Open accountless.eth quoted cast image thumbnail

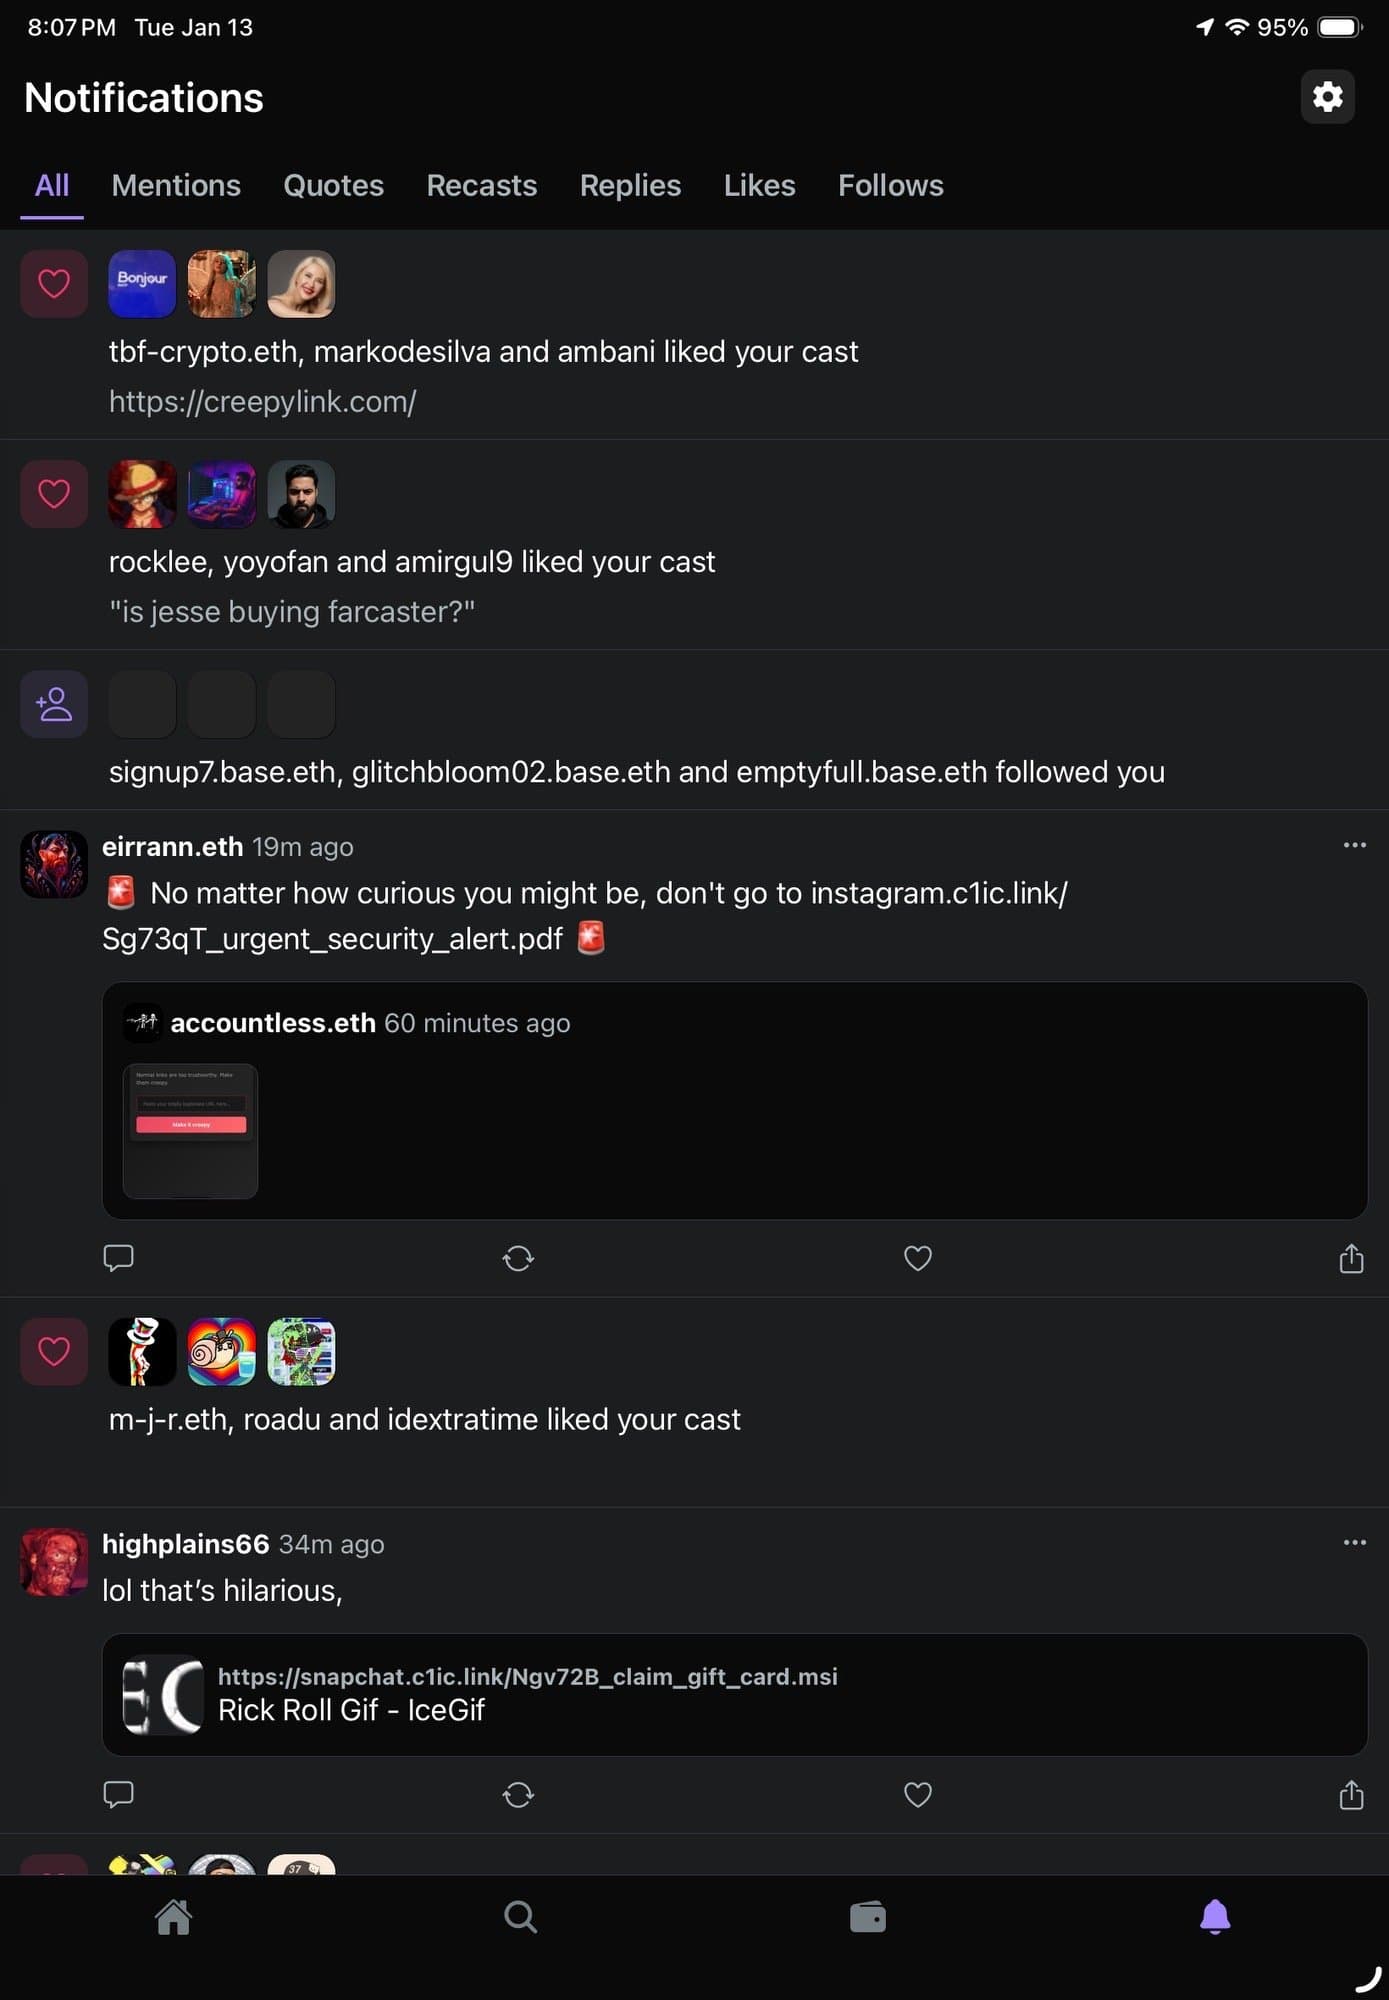pyautogui.click(x=190, y=1131)
